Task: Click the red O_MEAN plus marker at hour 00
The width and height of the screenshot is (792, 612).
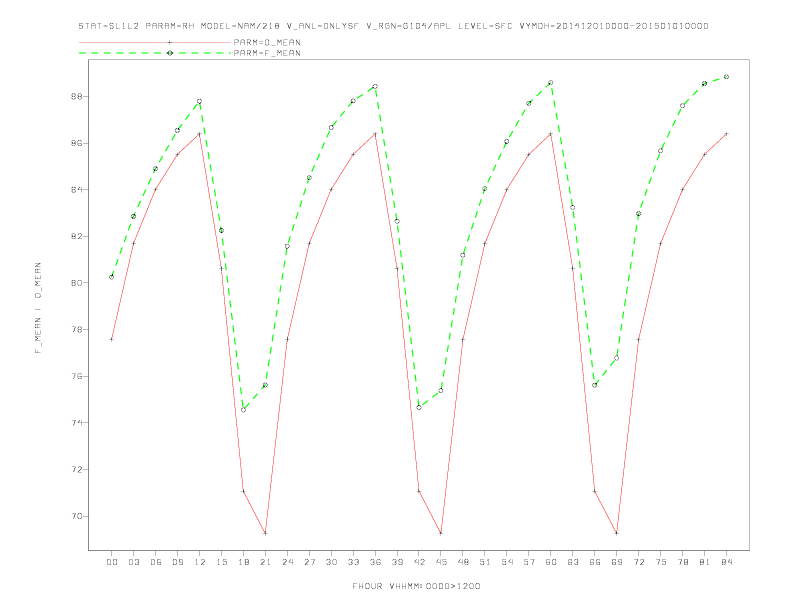Action: tap(112, 339)
